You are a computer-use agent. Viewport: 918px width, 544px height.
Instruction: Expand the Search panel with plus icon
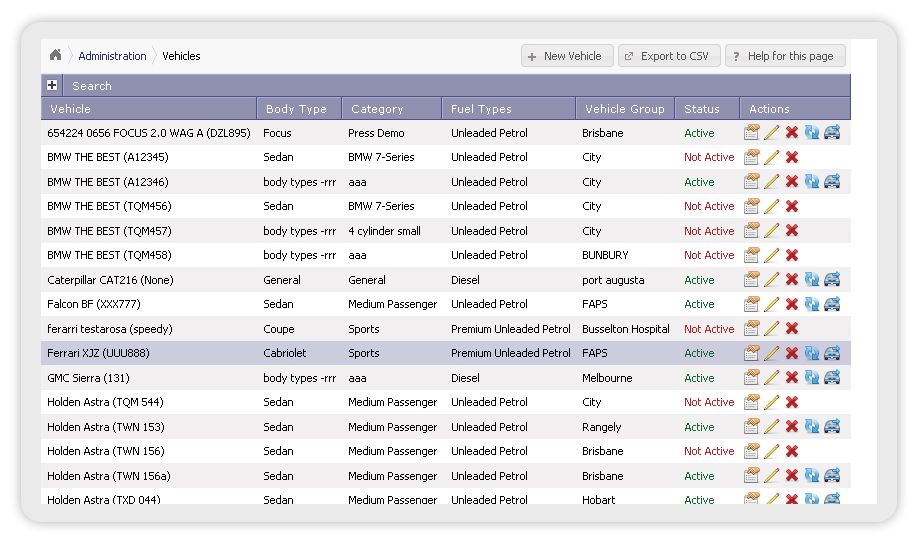pyautogui.click(x=52, y=85)
